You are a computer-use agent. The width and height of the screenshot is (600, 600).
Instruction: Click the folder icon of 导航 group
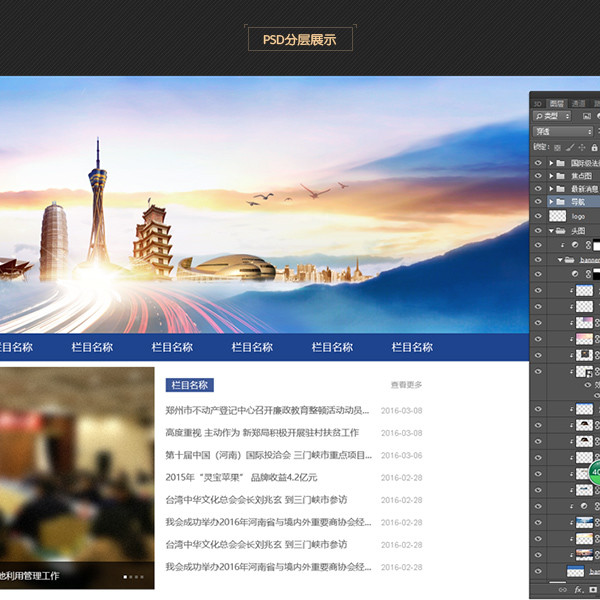tap(560, 202)
